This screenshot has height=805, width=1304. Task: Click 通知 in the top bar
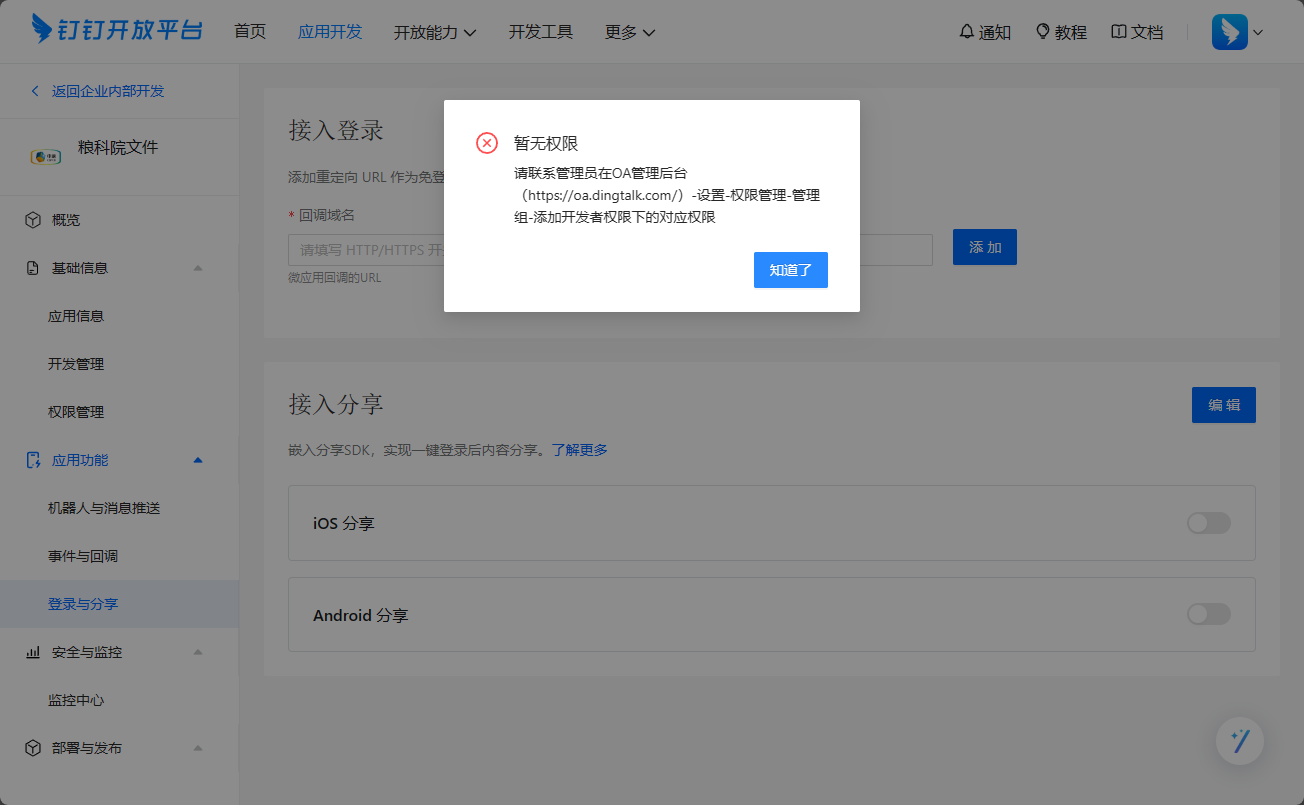point(995,32)
